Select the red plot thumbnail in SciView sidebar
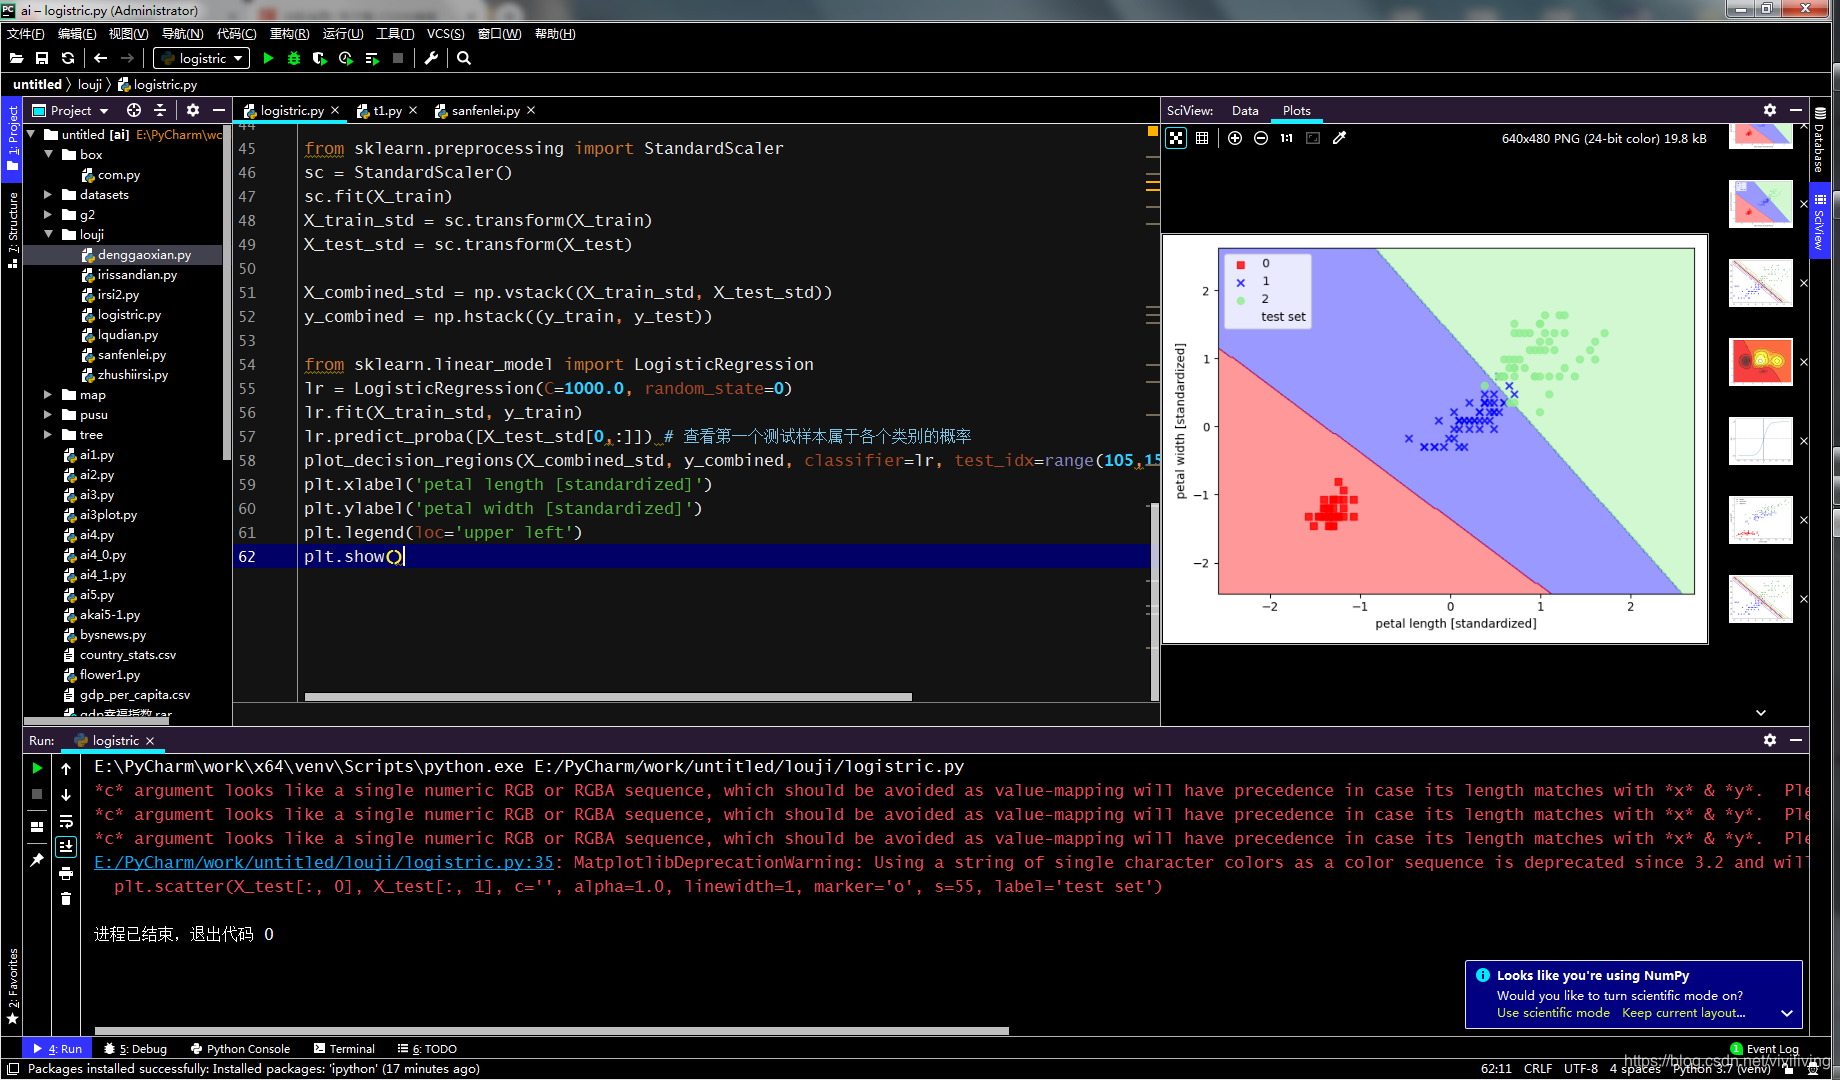1840x1080 pixels. 1760,362
